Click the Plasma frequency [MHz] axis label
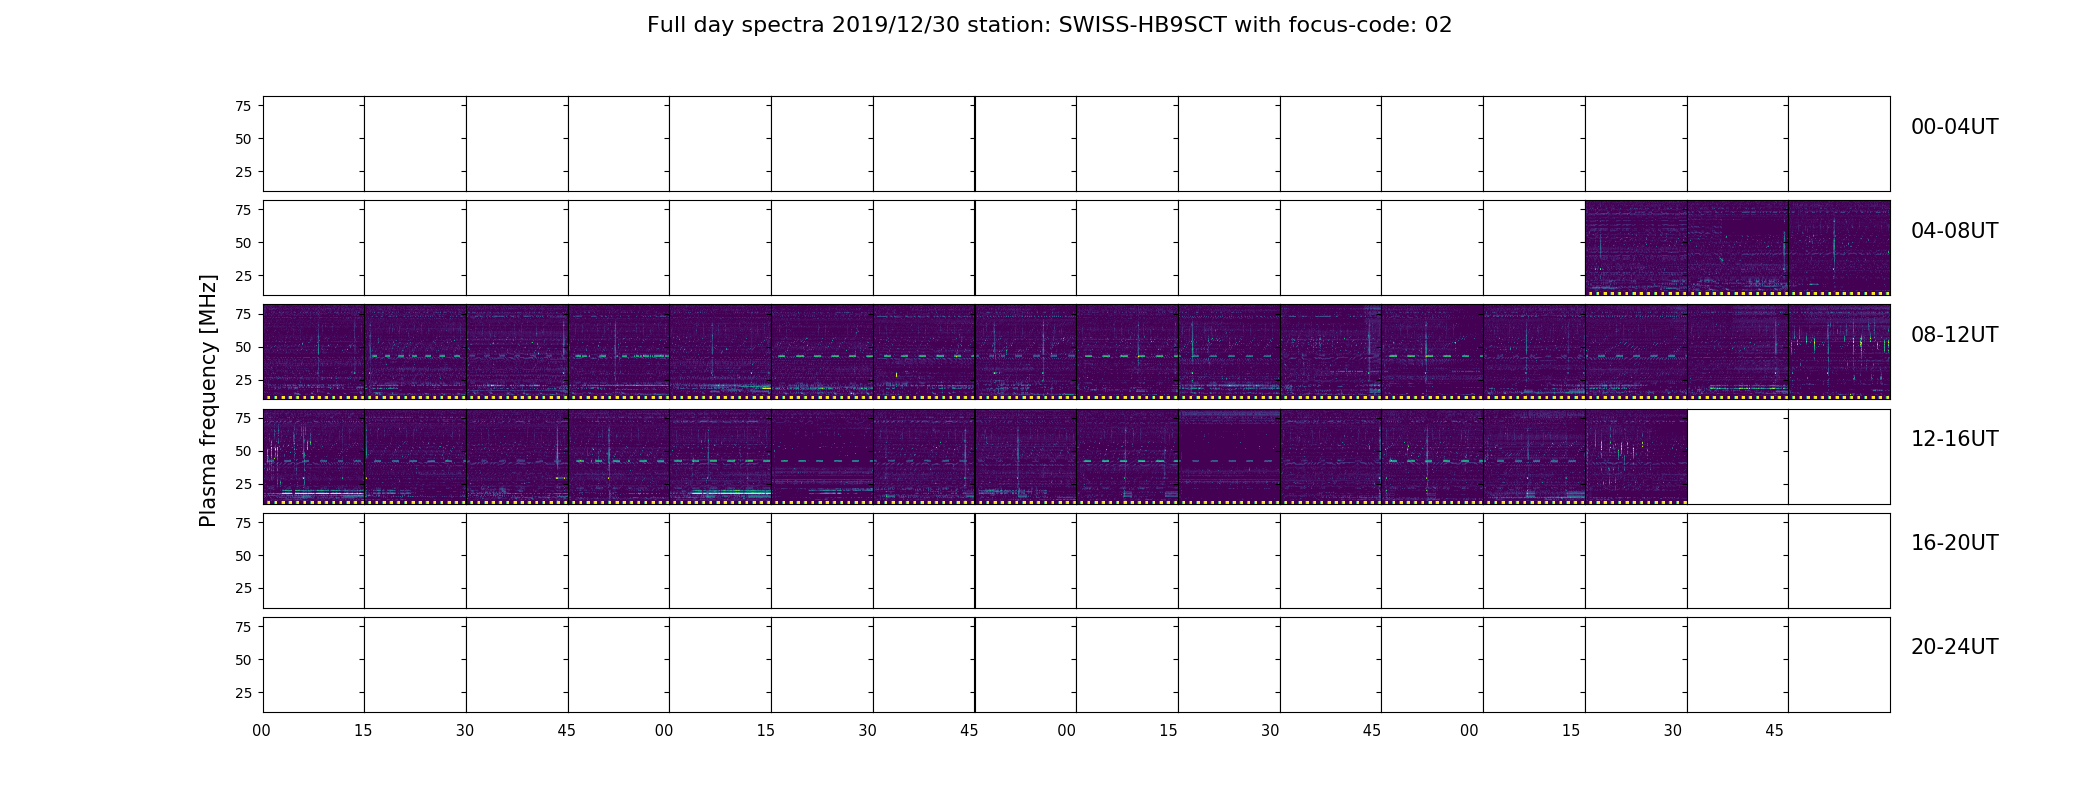 coord(208,401)
